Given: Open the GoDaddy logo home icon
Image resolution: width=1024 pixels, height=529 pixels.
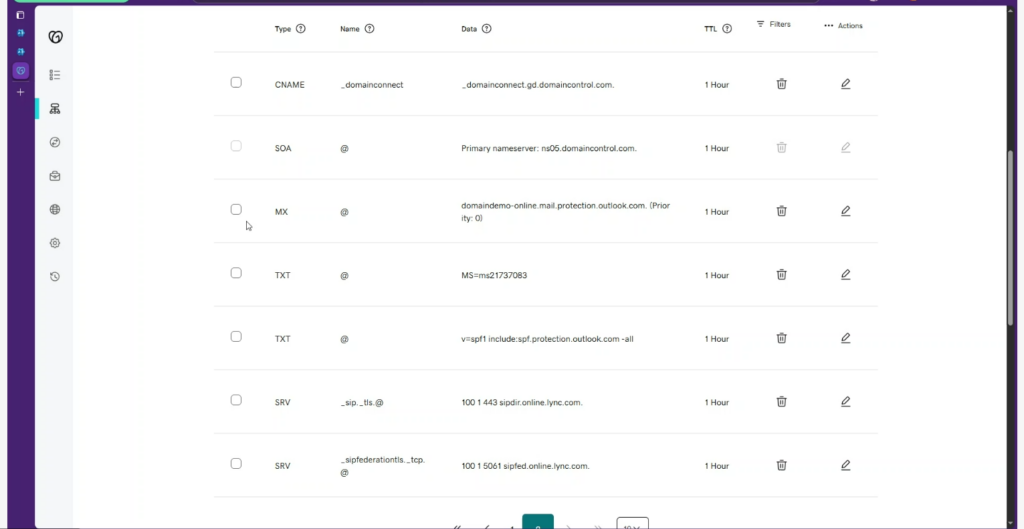Looking at the screenshot, I should pyautogui.click(x=55, y=37).
